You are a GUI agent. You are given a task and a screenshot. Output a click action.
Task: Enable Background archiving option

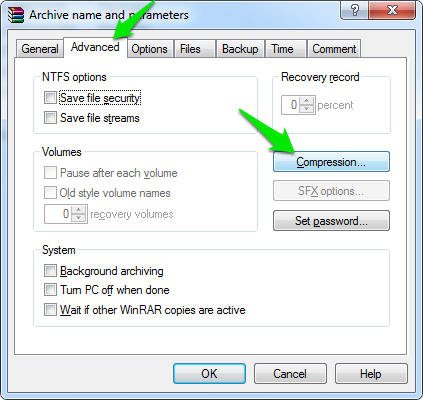(x=50, y=270)
